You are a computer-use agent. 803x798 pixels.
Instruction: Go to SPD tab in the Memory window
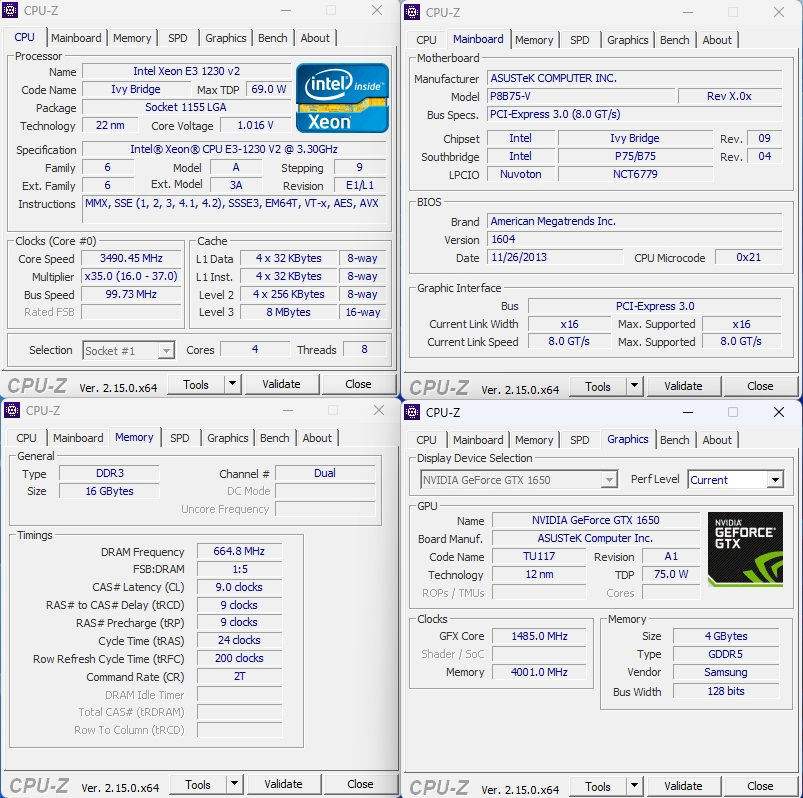(180, 438)
